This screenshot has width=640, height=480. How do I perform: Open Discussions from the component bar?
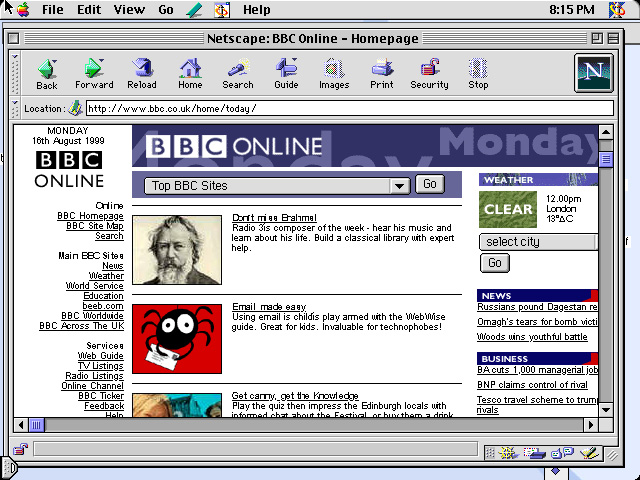tap(562, 453)
